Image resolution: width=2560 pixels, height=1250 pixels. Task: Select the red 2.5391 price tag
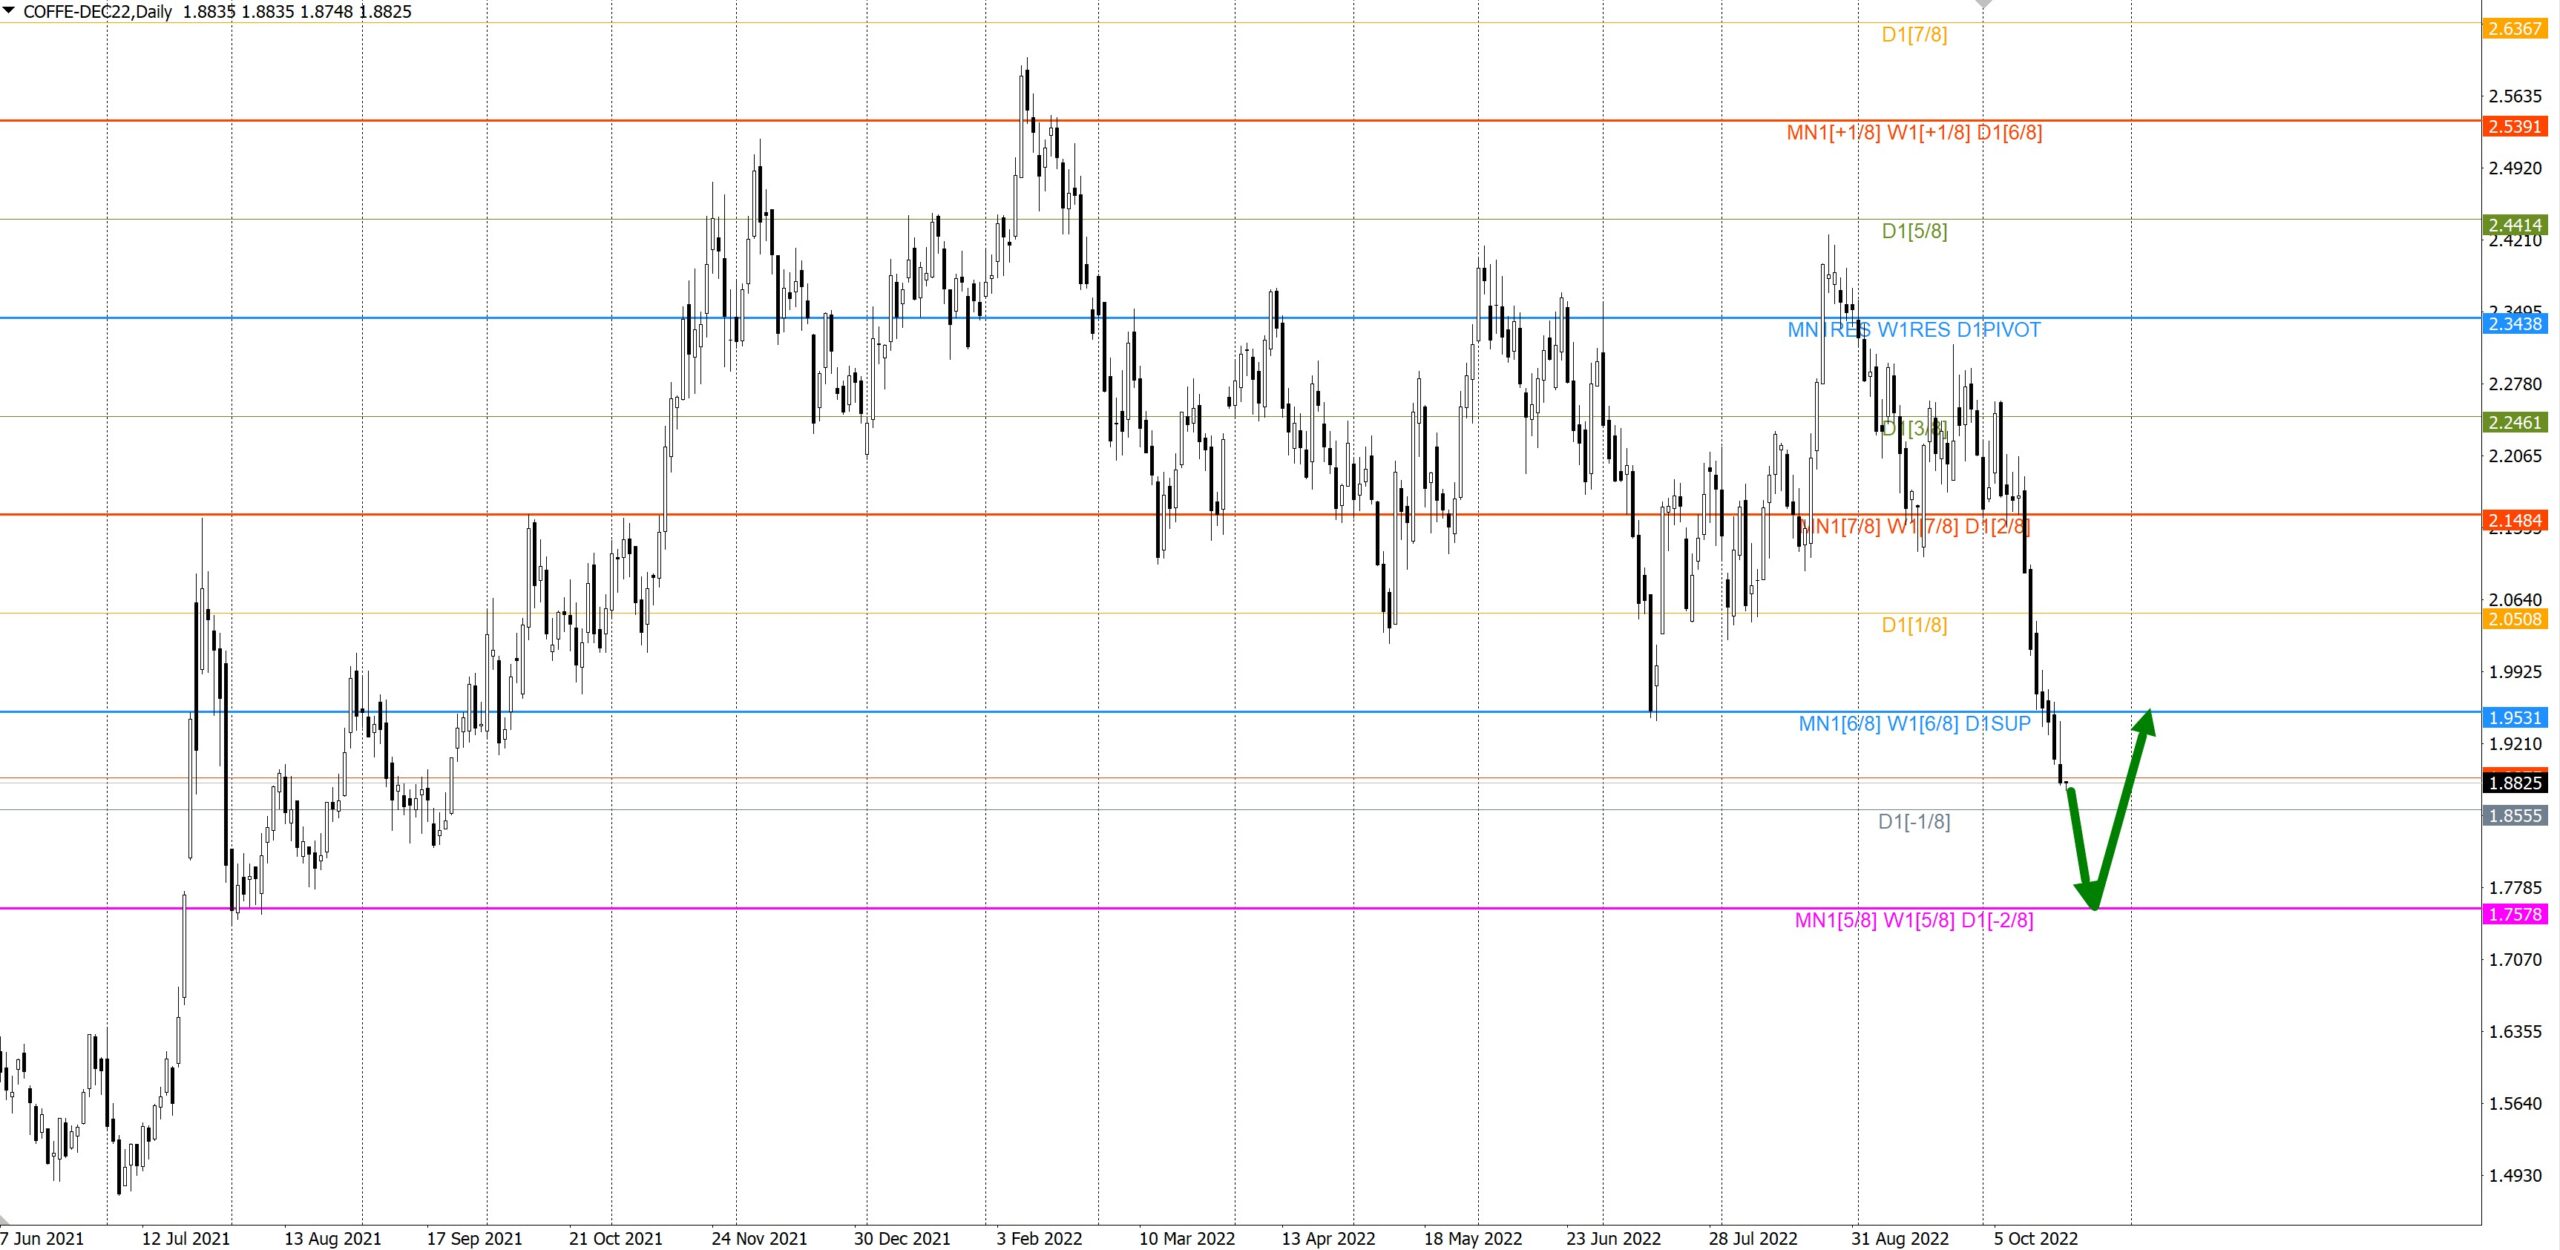click(x=2515, y=126)
